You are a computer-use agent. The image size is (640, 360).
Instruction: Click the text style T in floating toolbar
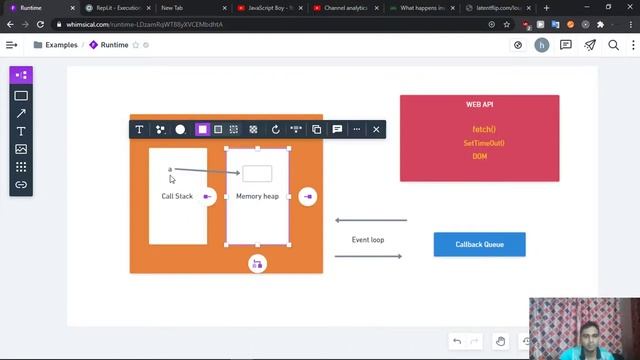pyautogui.click(x=139, y=129)
